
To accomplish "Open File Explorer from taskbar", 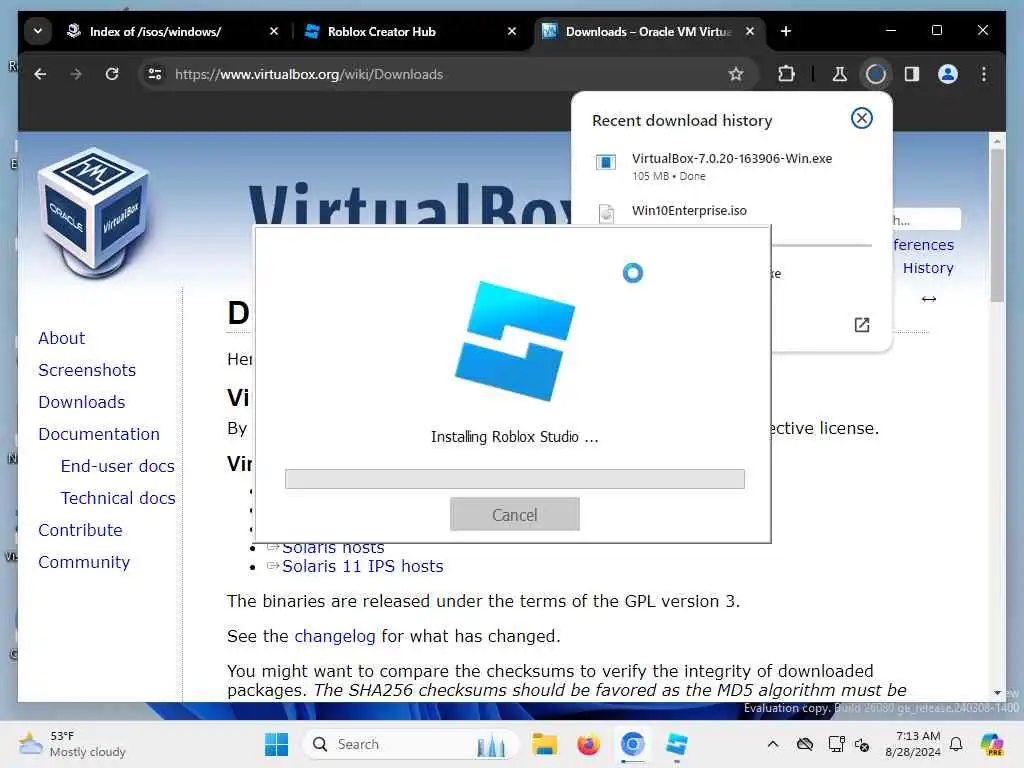I will click(x=544, y=744).
